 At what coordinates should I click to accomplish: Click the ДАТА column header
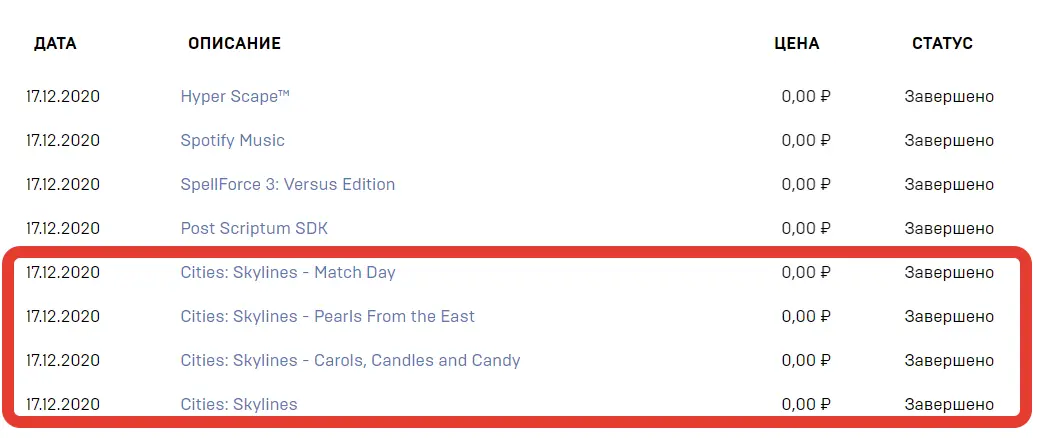pyautogui.click(x=55, y=44)
